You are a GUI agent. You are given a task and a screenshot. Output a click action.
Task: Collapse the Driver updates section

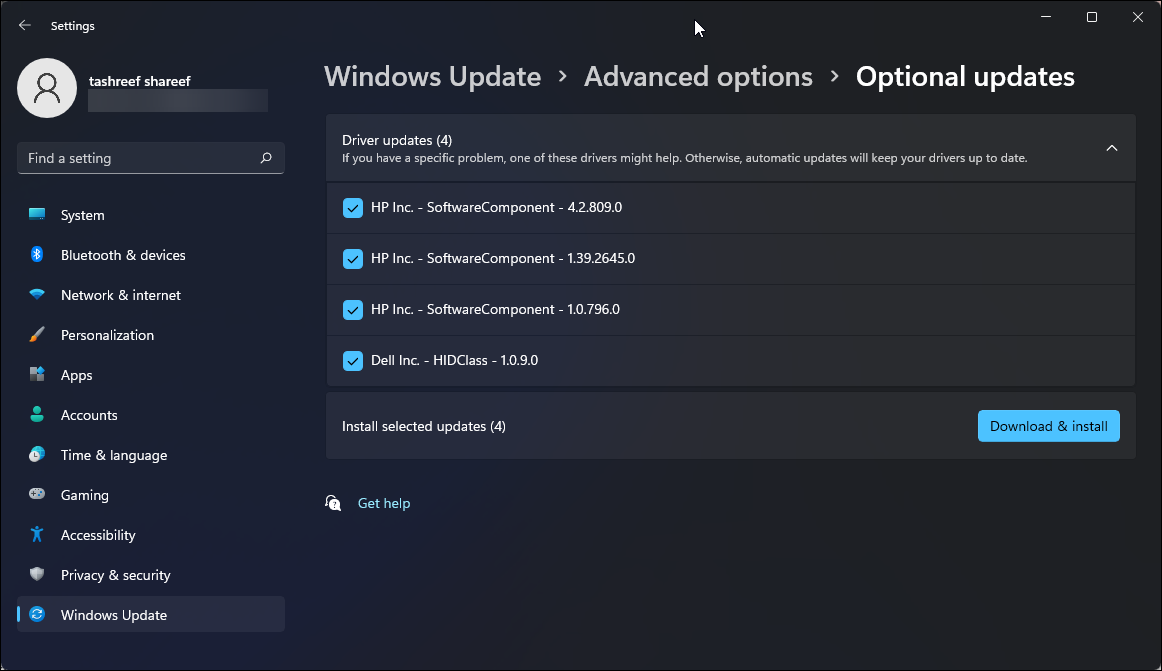click(x=1111, y=147)
